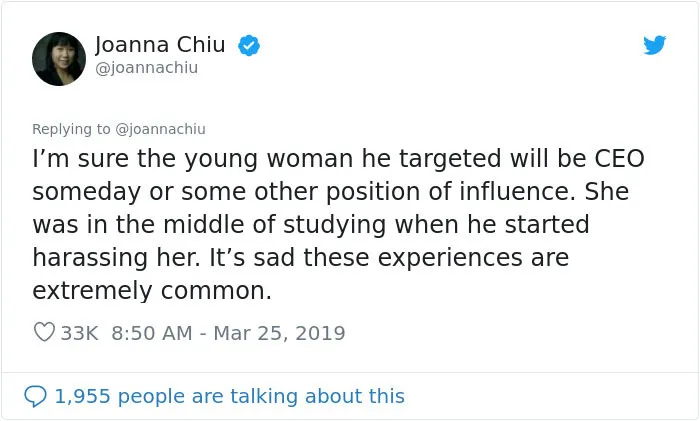700x421 pixels.
Task: Open the @joannachiu handle below the name
Action: point(146,68)
